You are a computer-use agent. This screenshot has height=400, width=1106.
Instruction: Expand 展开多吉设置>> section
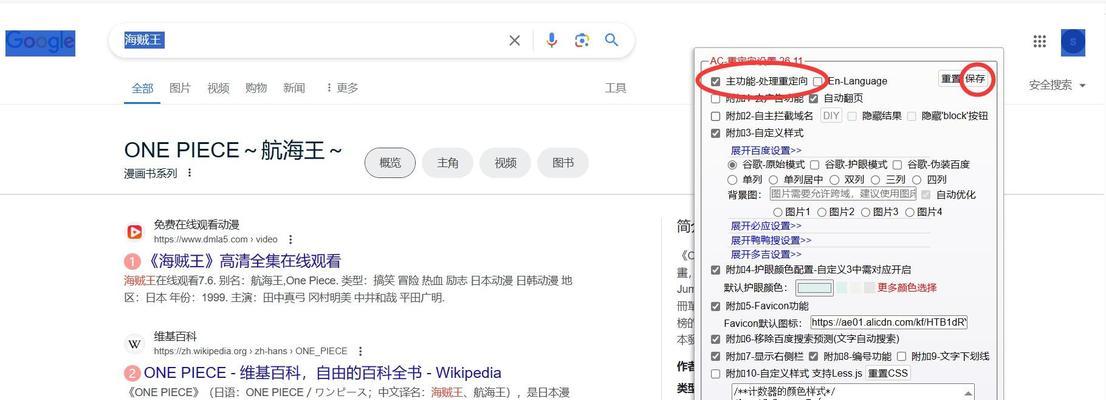(x=766, y=255)
